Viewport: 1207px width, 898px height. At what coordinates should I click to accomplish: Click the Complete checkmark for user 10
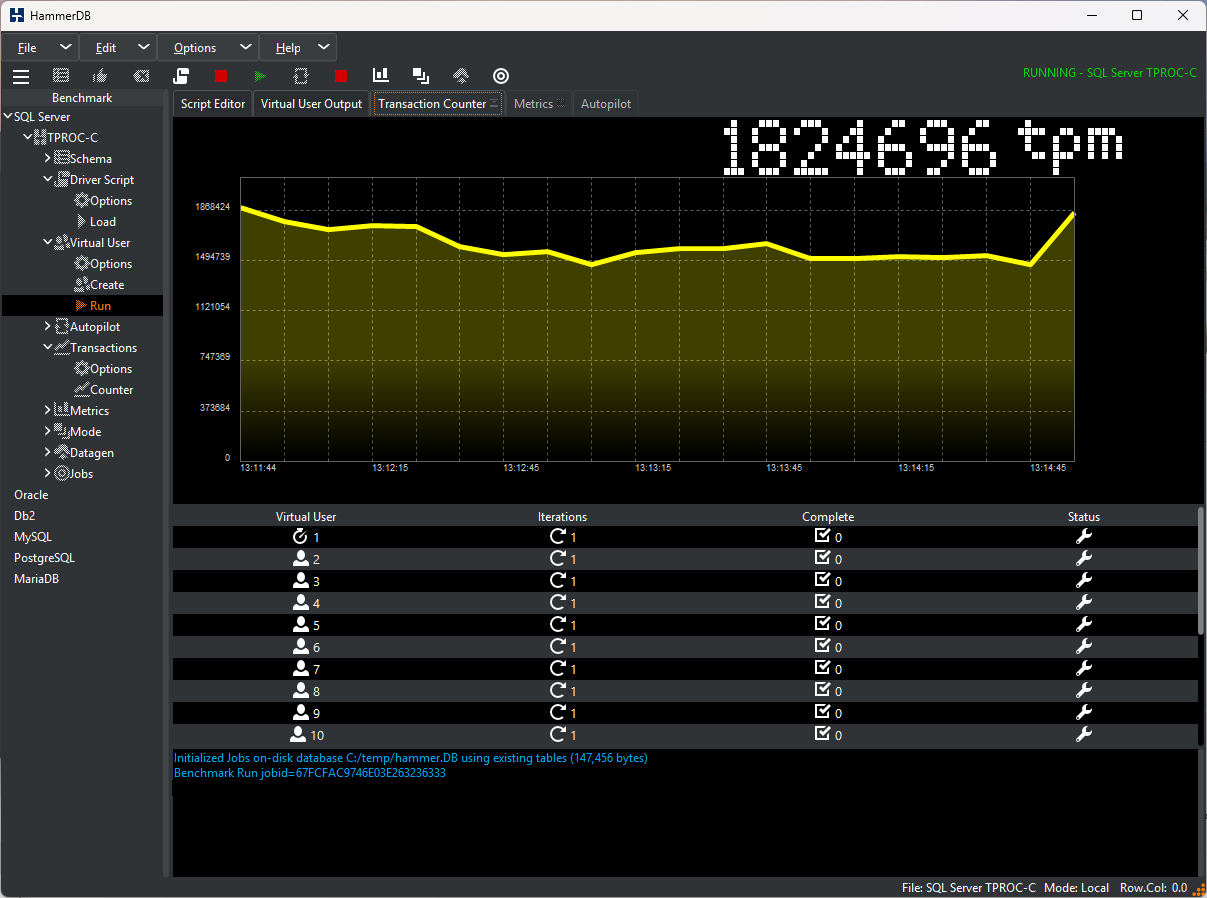823,734
